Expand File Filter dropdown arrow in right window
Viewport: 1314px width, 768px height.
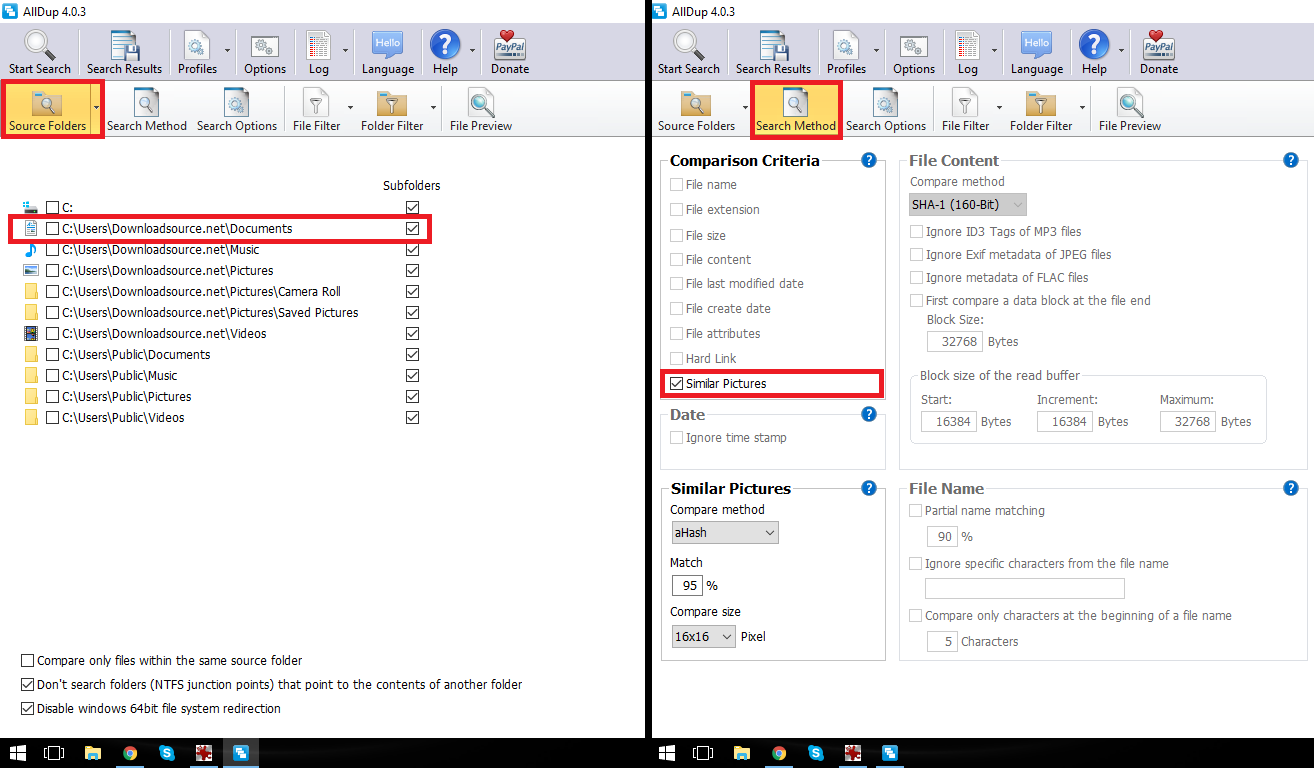(x=999, y=107)
